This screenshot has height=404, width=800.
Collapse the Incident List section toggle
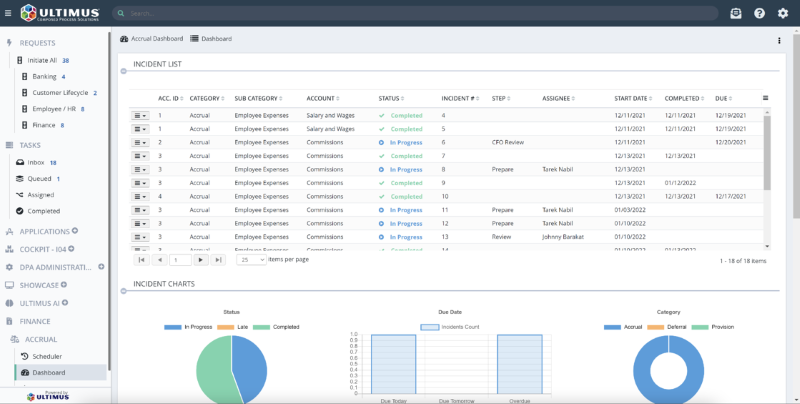click(123, 71)
